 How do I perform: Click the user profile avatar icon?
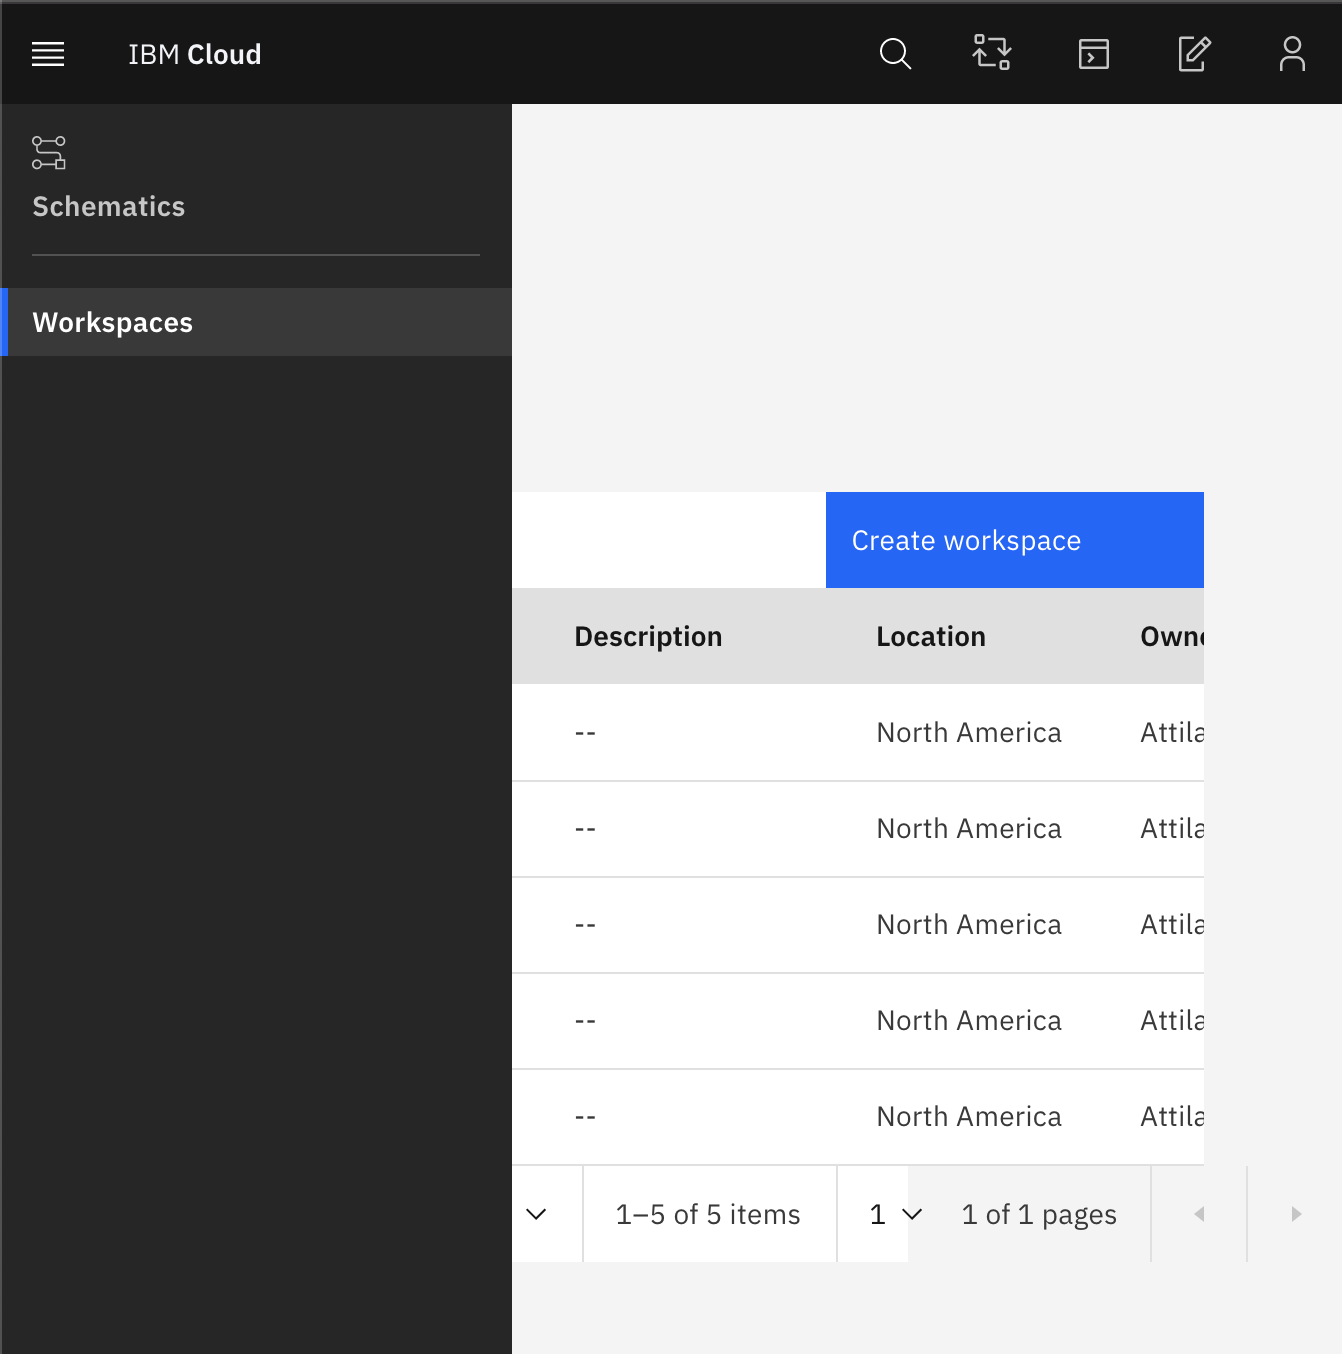point(1292,54)
